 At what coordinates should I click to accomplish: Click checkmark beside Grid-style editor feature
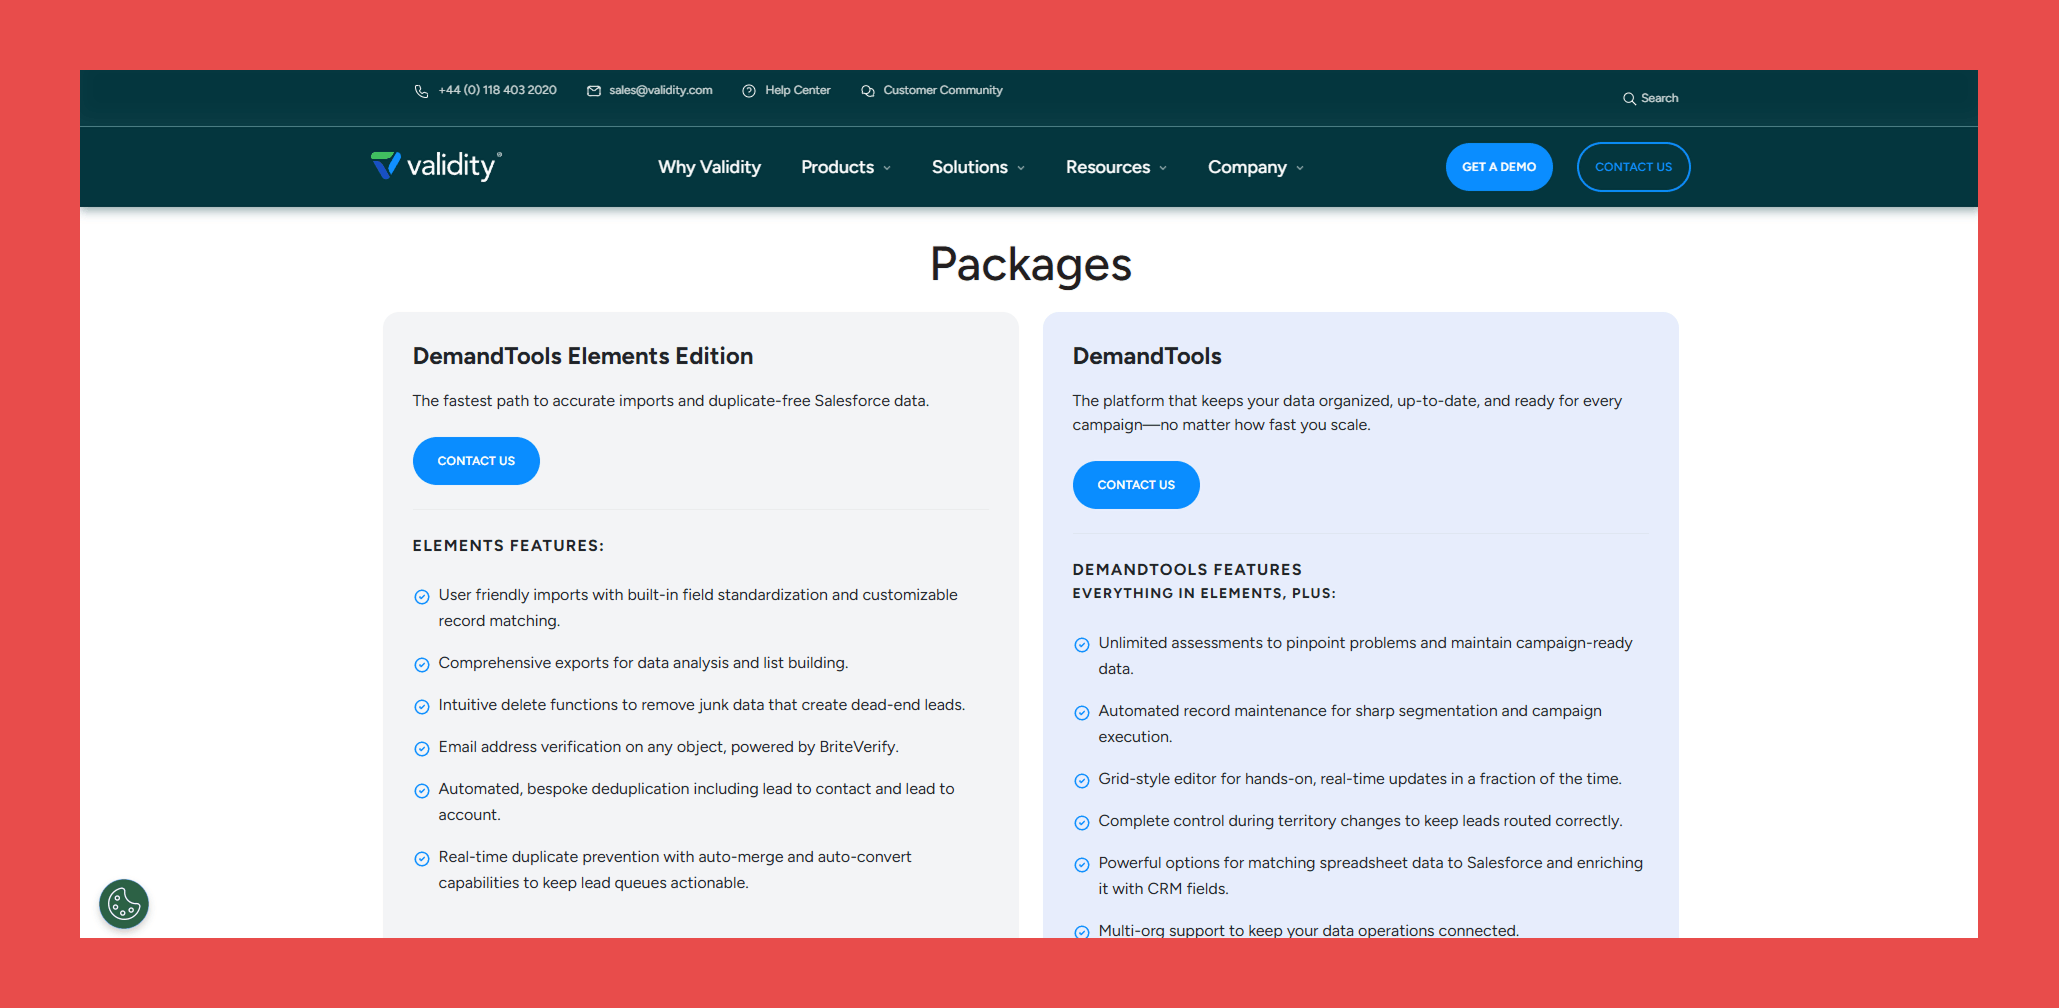pyautogui.click(x=1082, y=780)
